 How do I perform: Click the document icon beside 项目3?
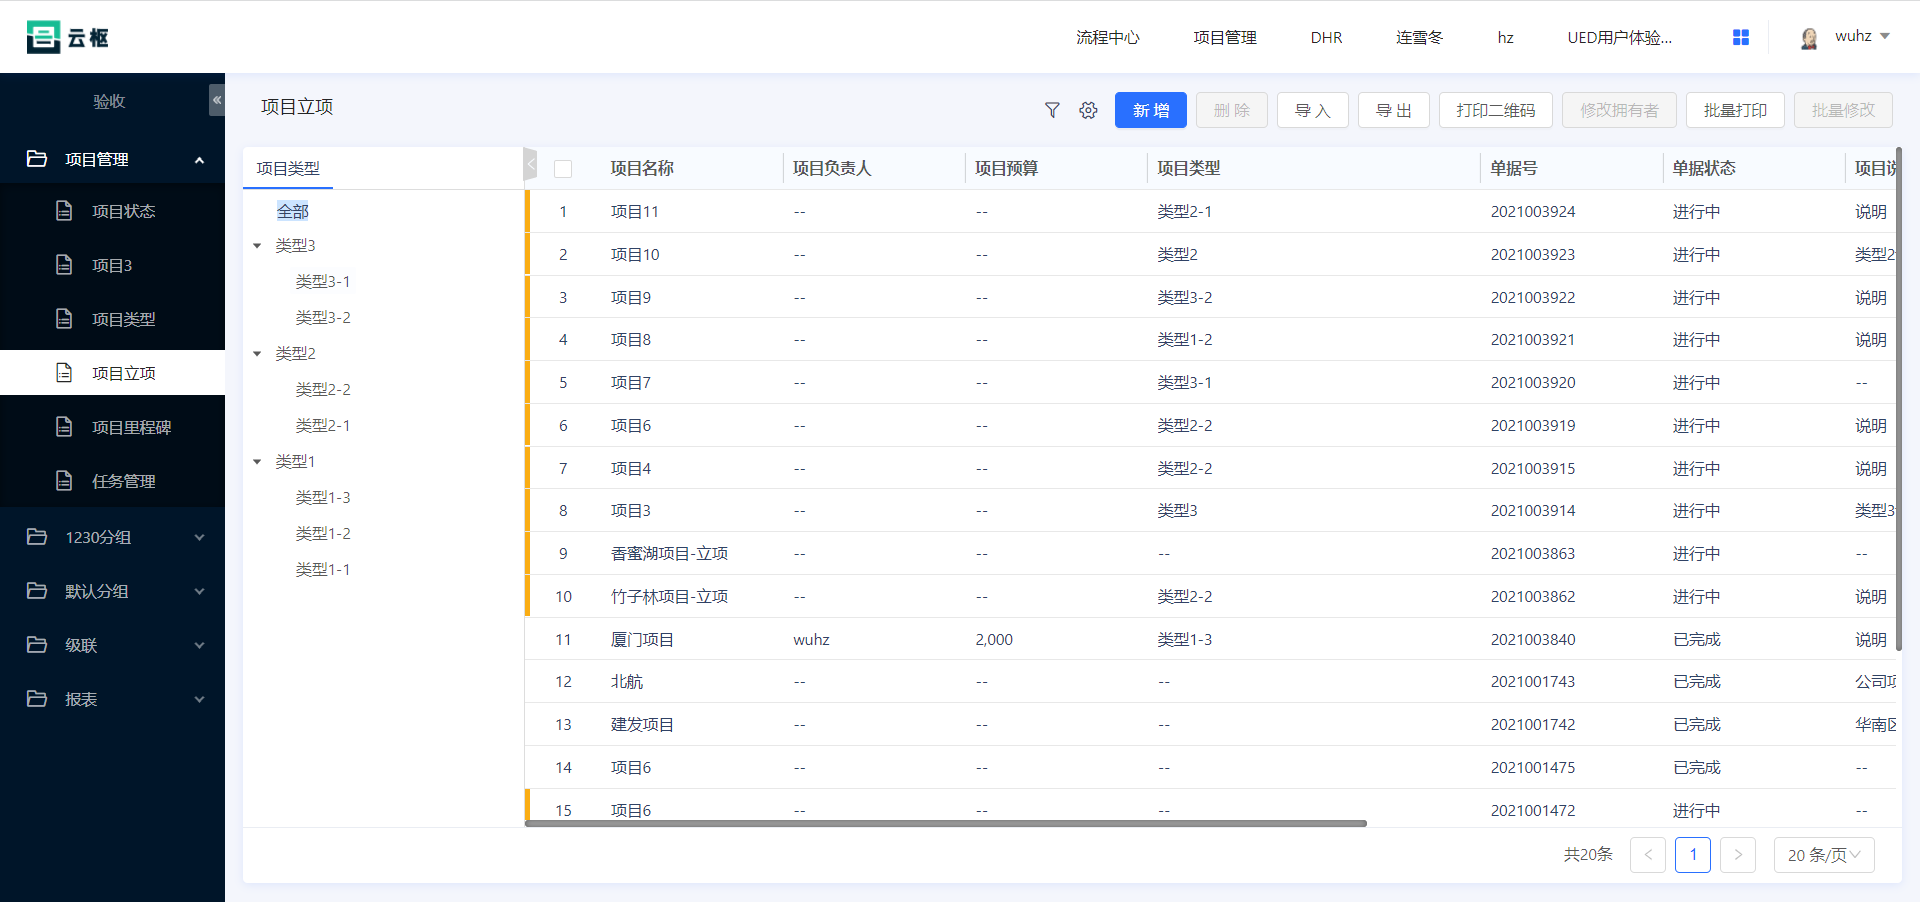(64, 264)
